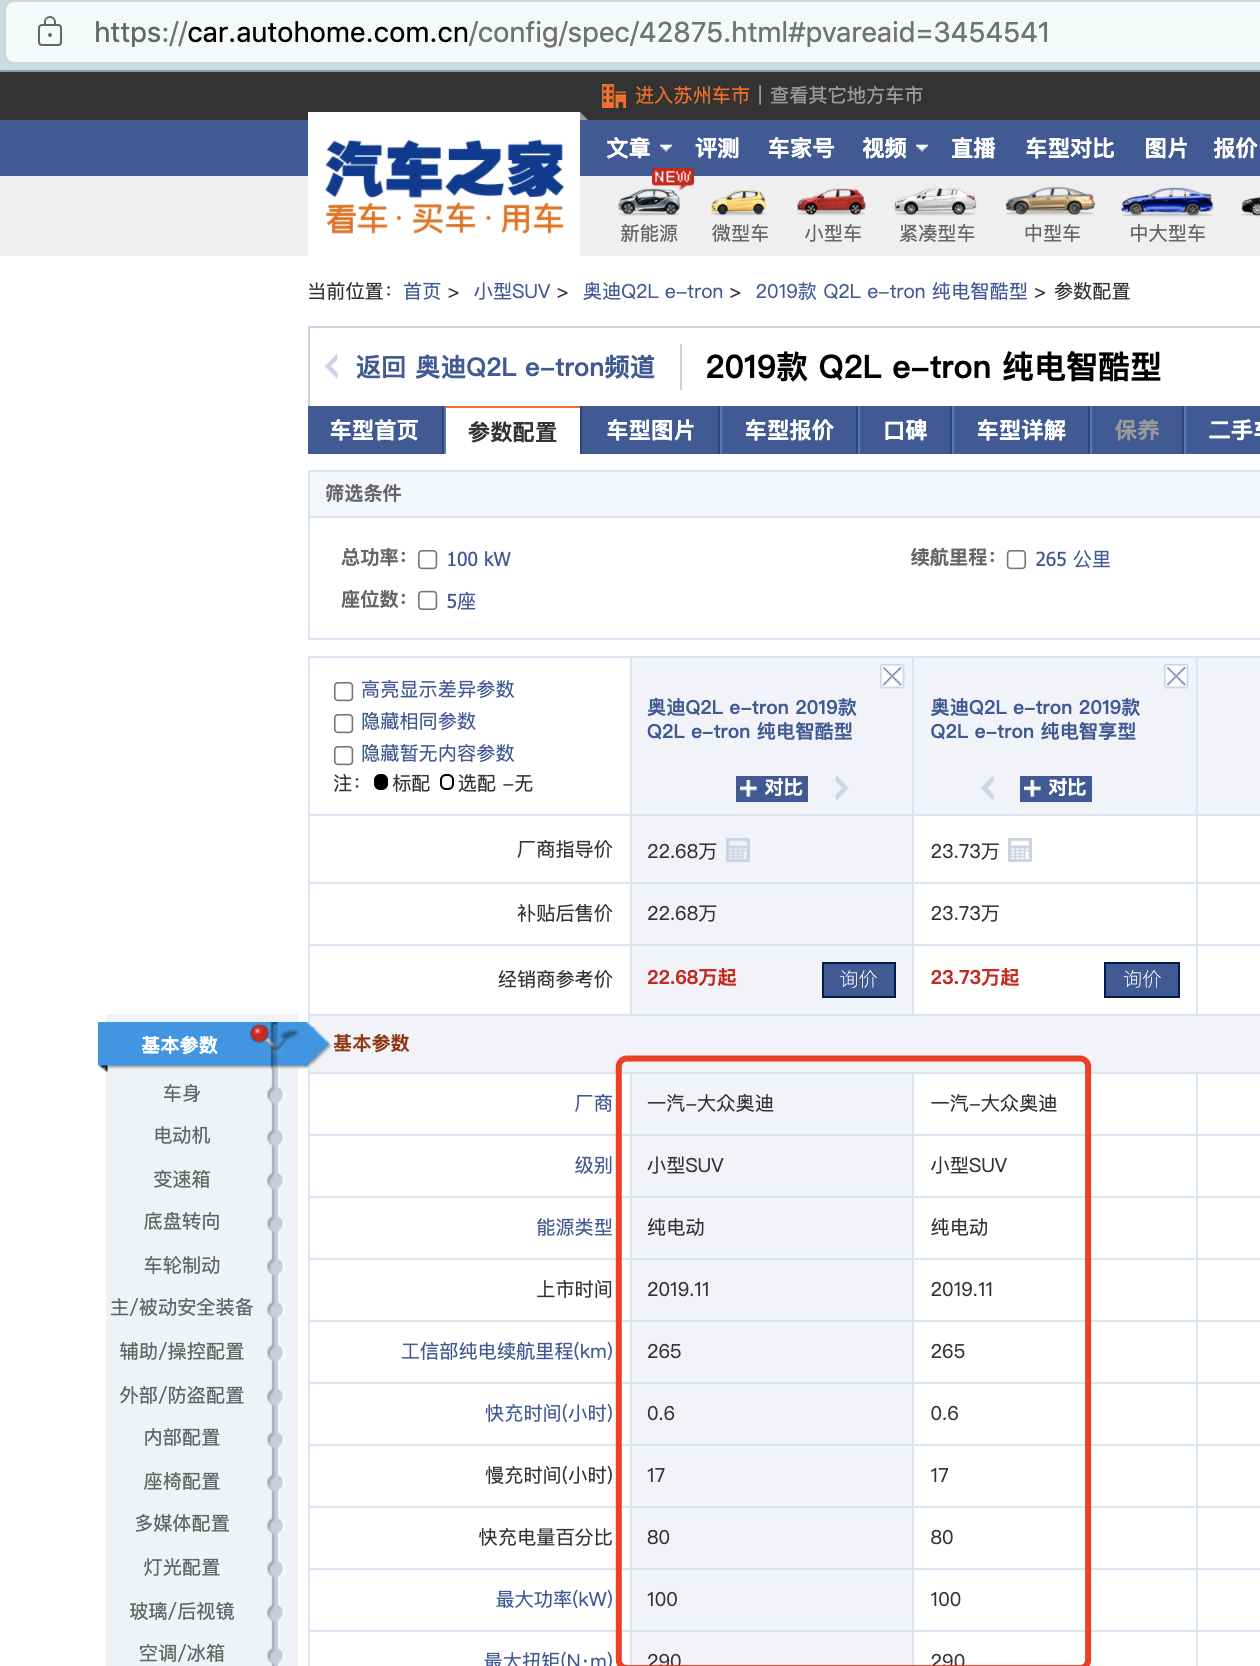The image size is (1260, 1666).
Task: Jump to 底盘转向 section in sidebar
Action: pos(182,1221)
